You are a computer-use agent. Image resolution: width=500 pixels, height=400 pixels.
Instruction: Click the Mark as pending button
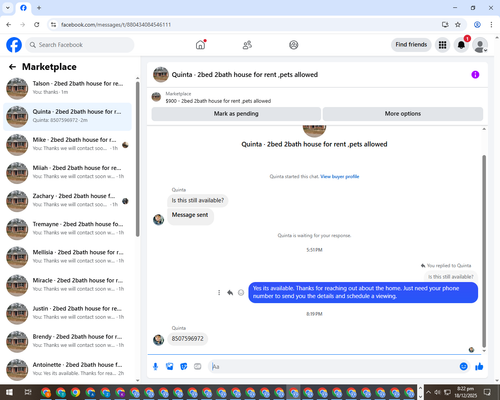click(x=236, y=114)
